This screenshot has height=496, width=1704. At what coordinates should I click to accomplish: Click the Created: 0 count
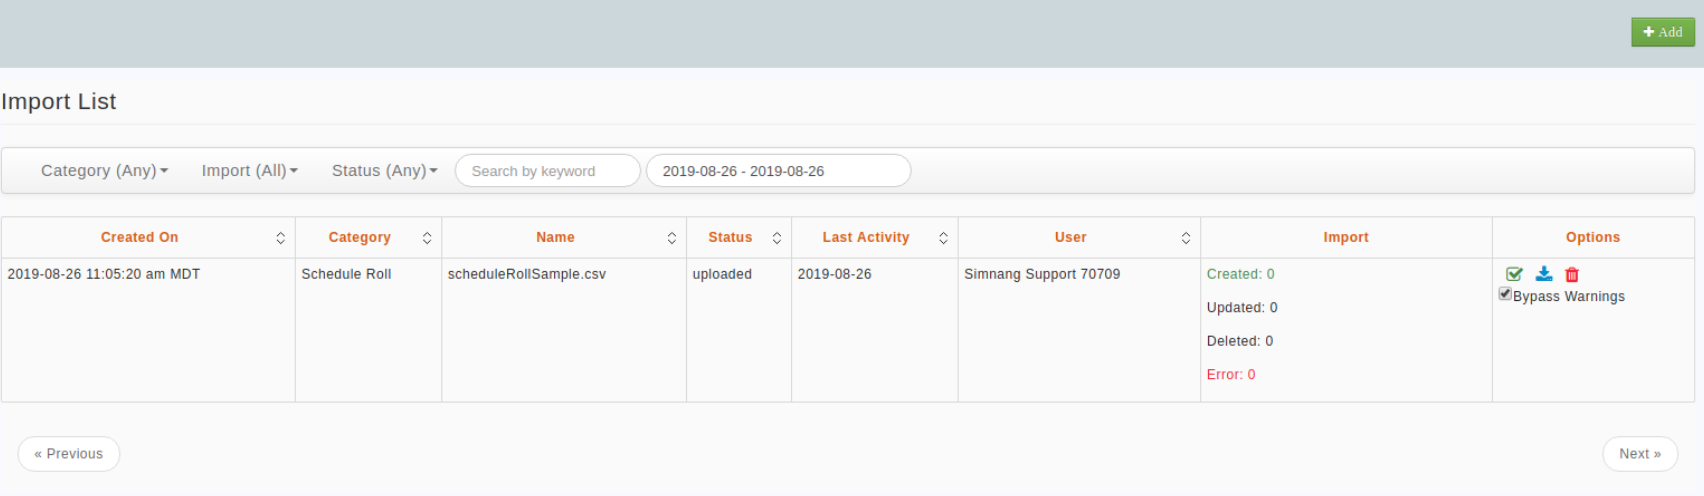pos(1241,274)
